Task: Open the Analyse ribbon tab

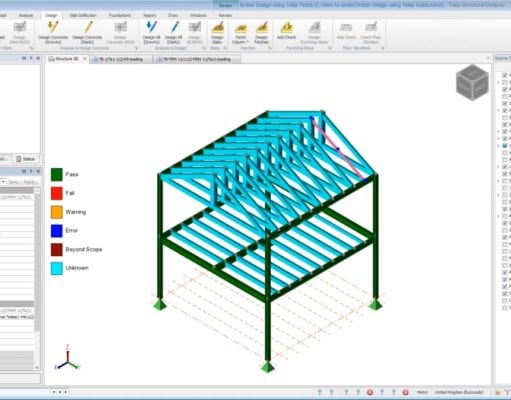Action: [26, 15]
